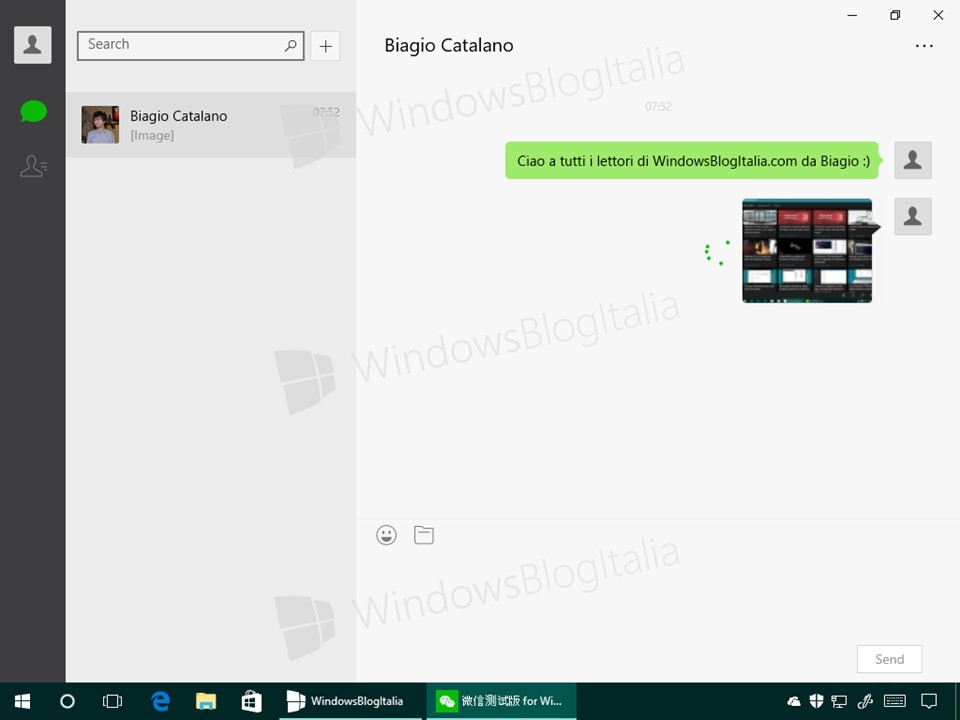Open the Contacts list icon
This screenshot has height=720, width=960.
click(33, 166)
